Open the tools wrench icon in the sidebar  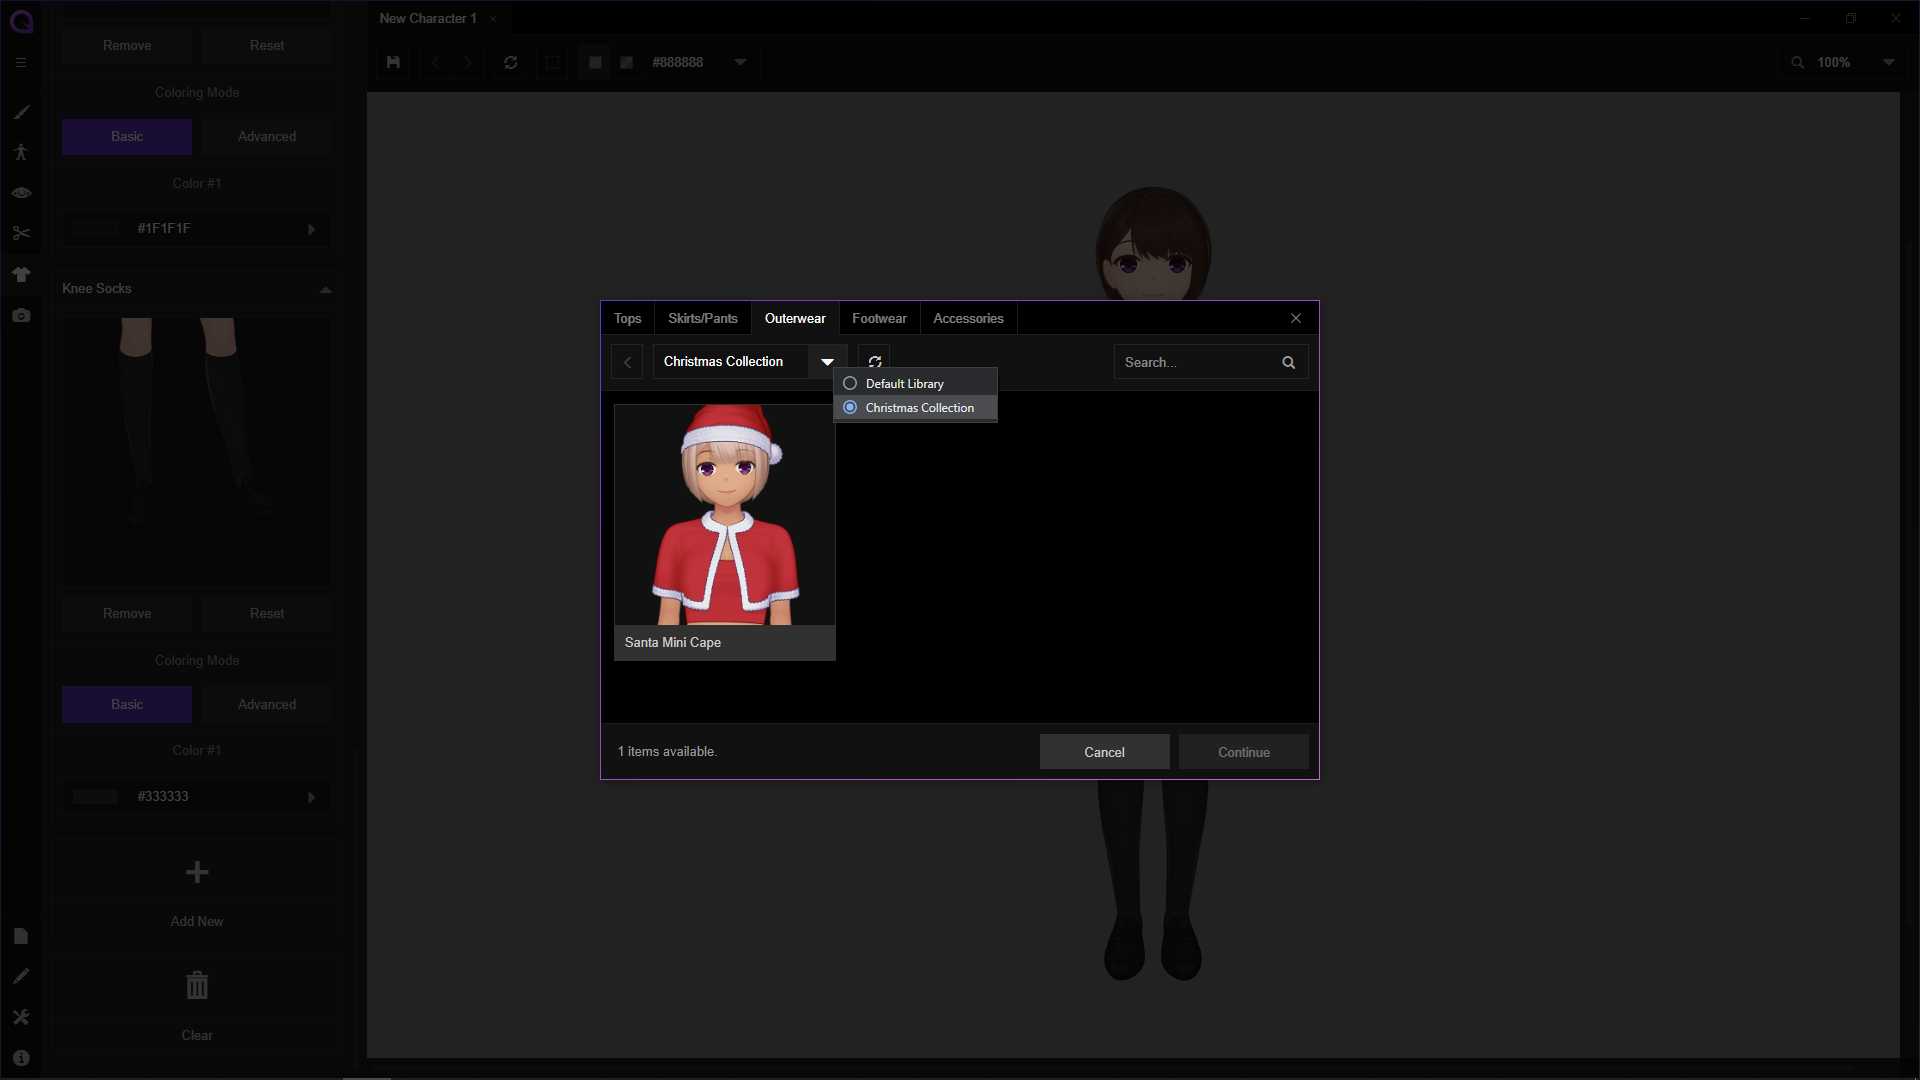[x=21, y=1017]
